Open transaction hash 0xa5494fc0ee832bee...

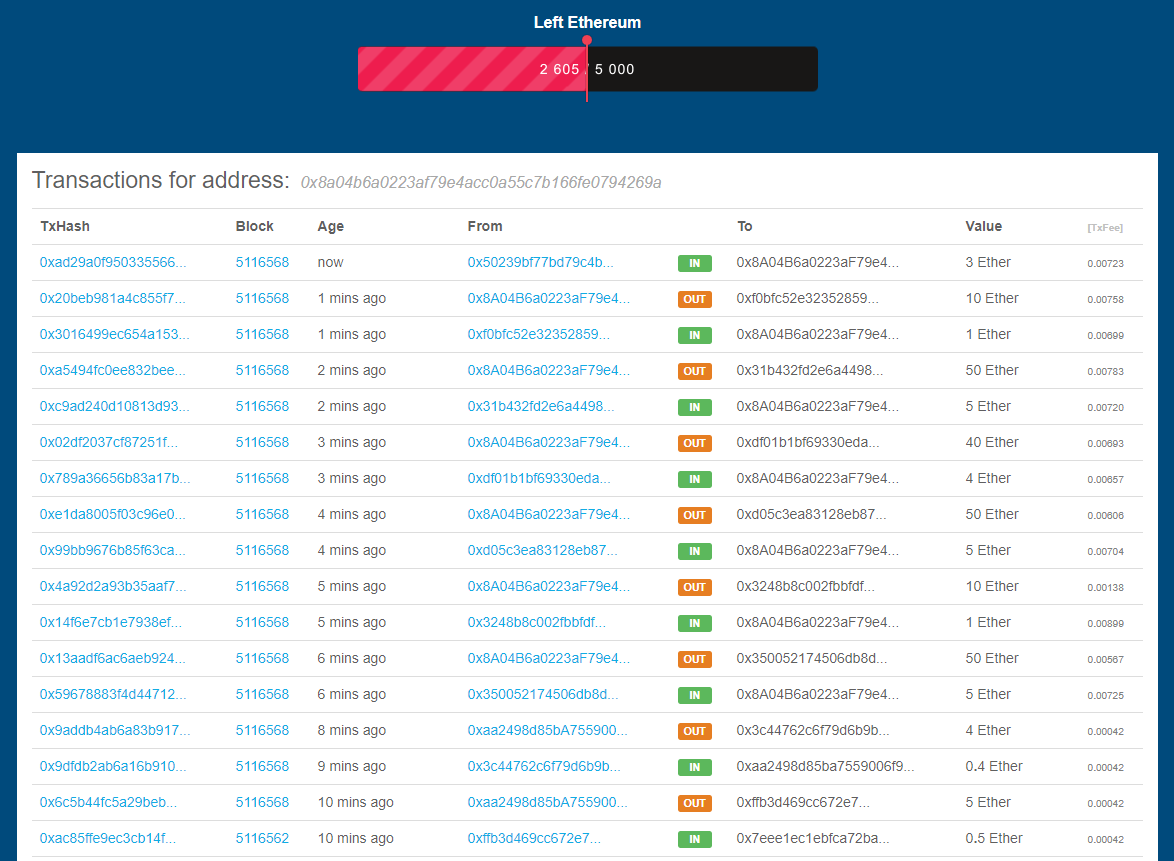pos(112,371)
